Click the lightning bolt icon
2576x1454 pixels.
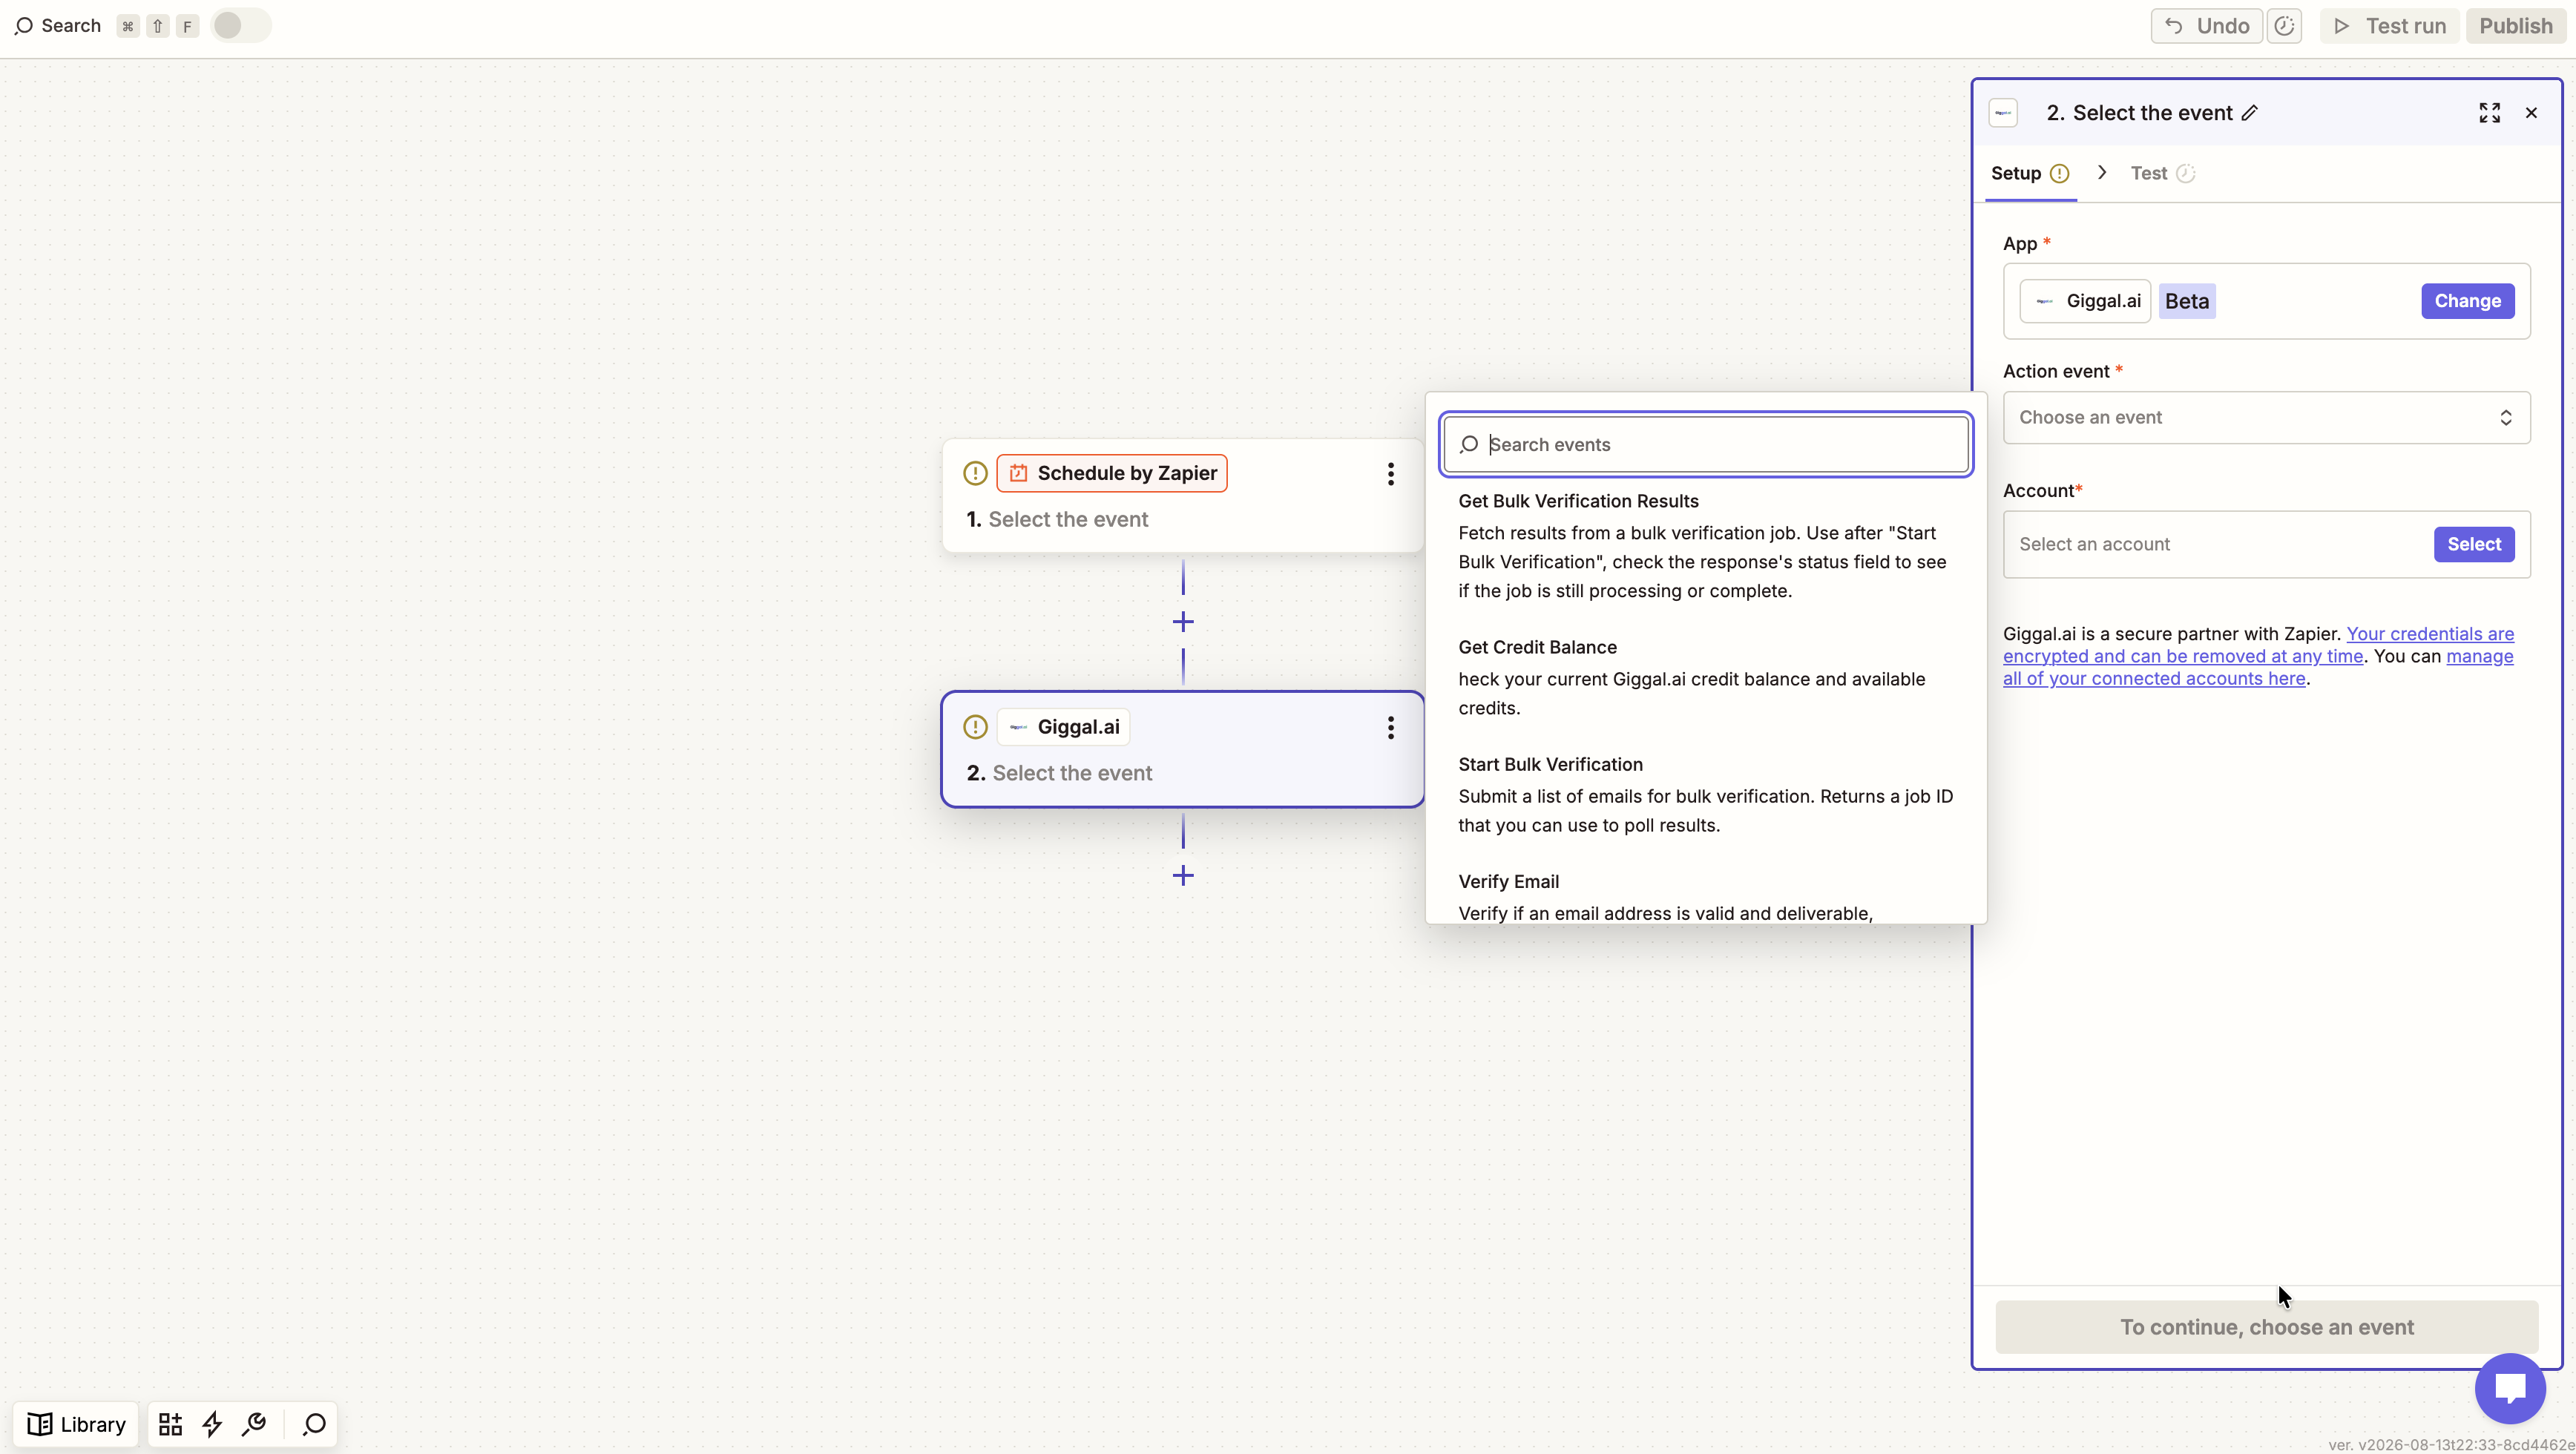pyautogui.click(x=212, y=1424)
